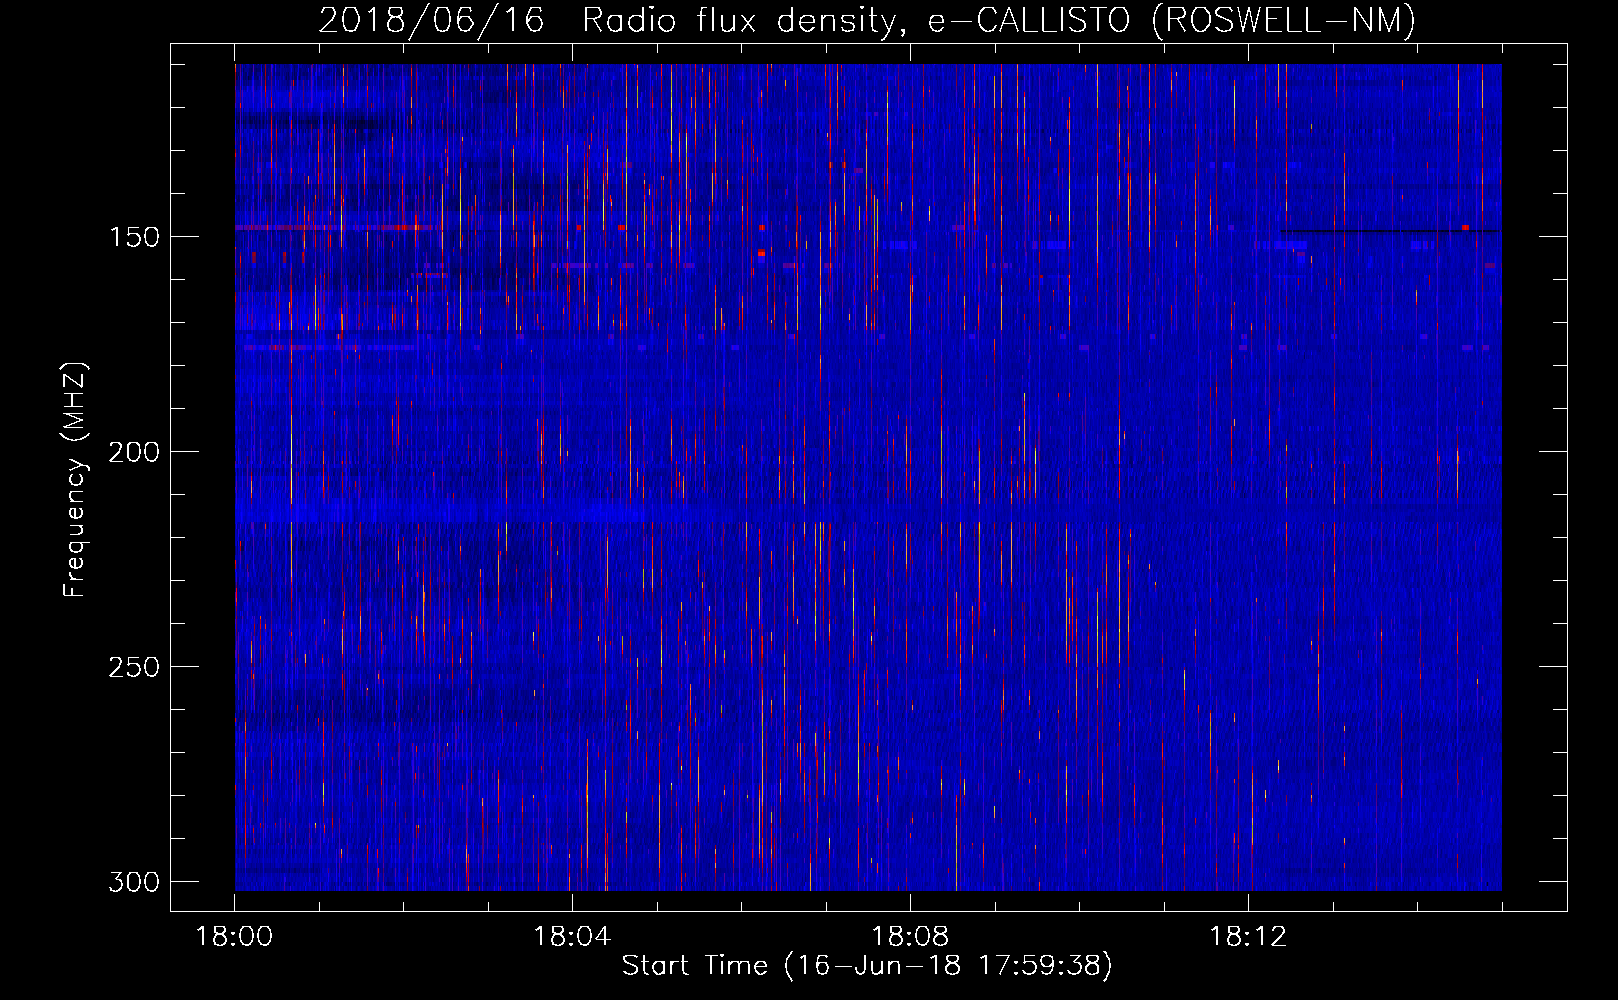Click the 18:12 time axis label
Screen dimensions: 1618x1000
pos(1248,937)
